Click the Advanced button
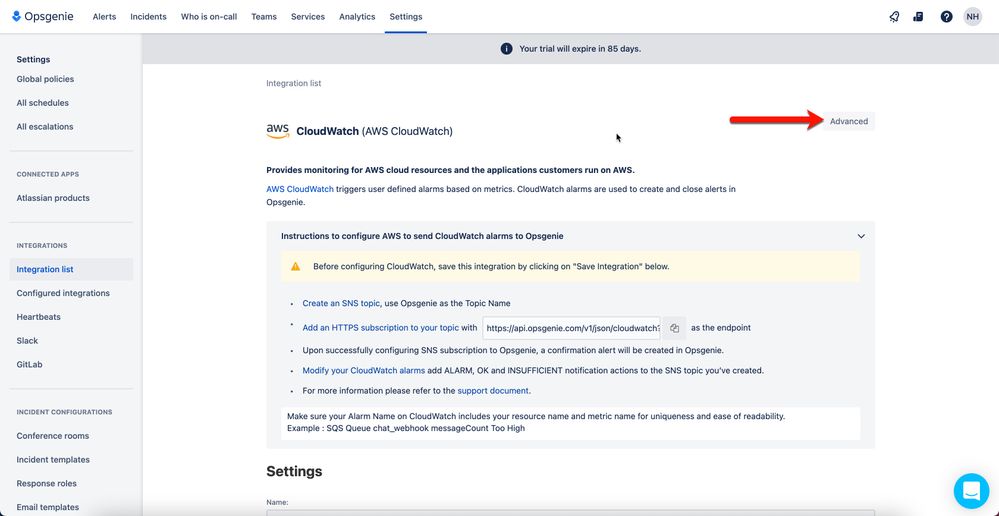999x516 pixels. click(x=849, y=121)
